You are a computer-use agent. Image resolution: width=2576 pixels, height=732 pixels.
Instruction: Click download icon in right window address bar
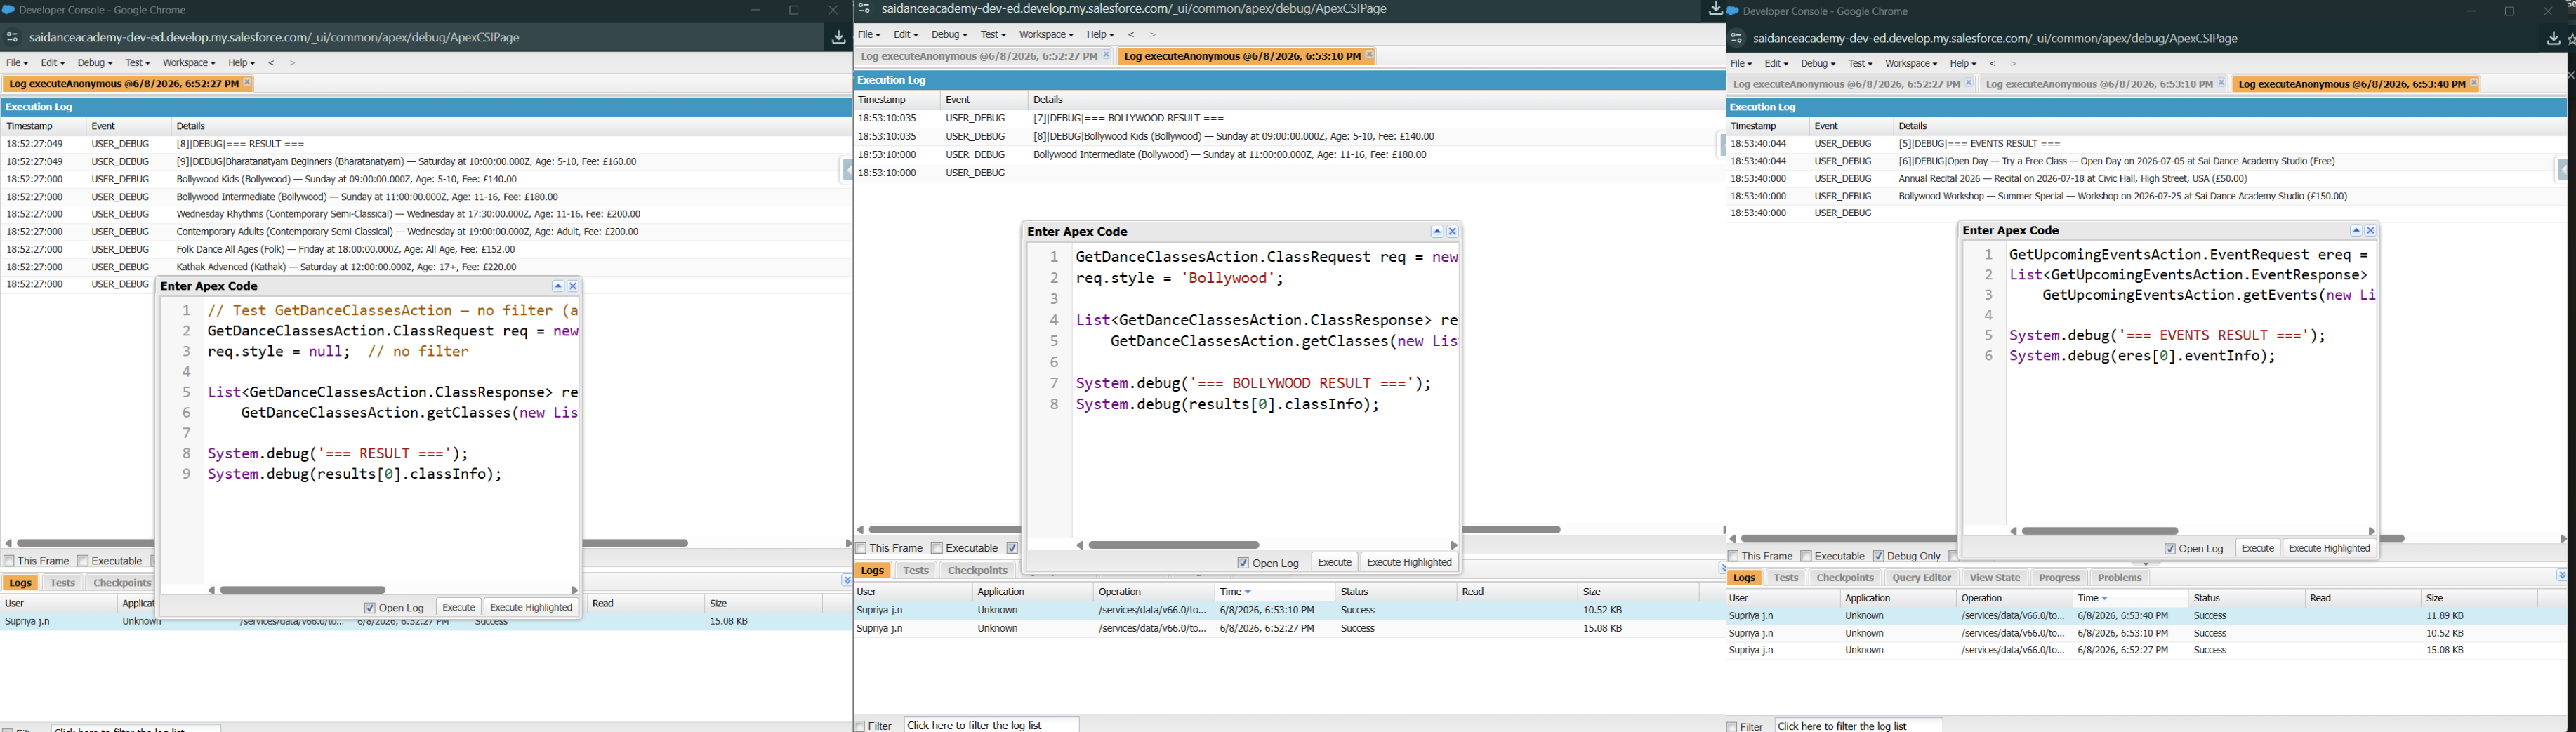(2553, 39)
